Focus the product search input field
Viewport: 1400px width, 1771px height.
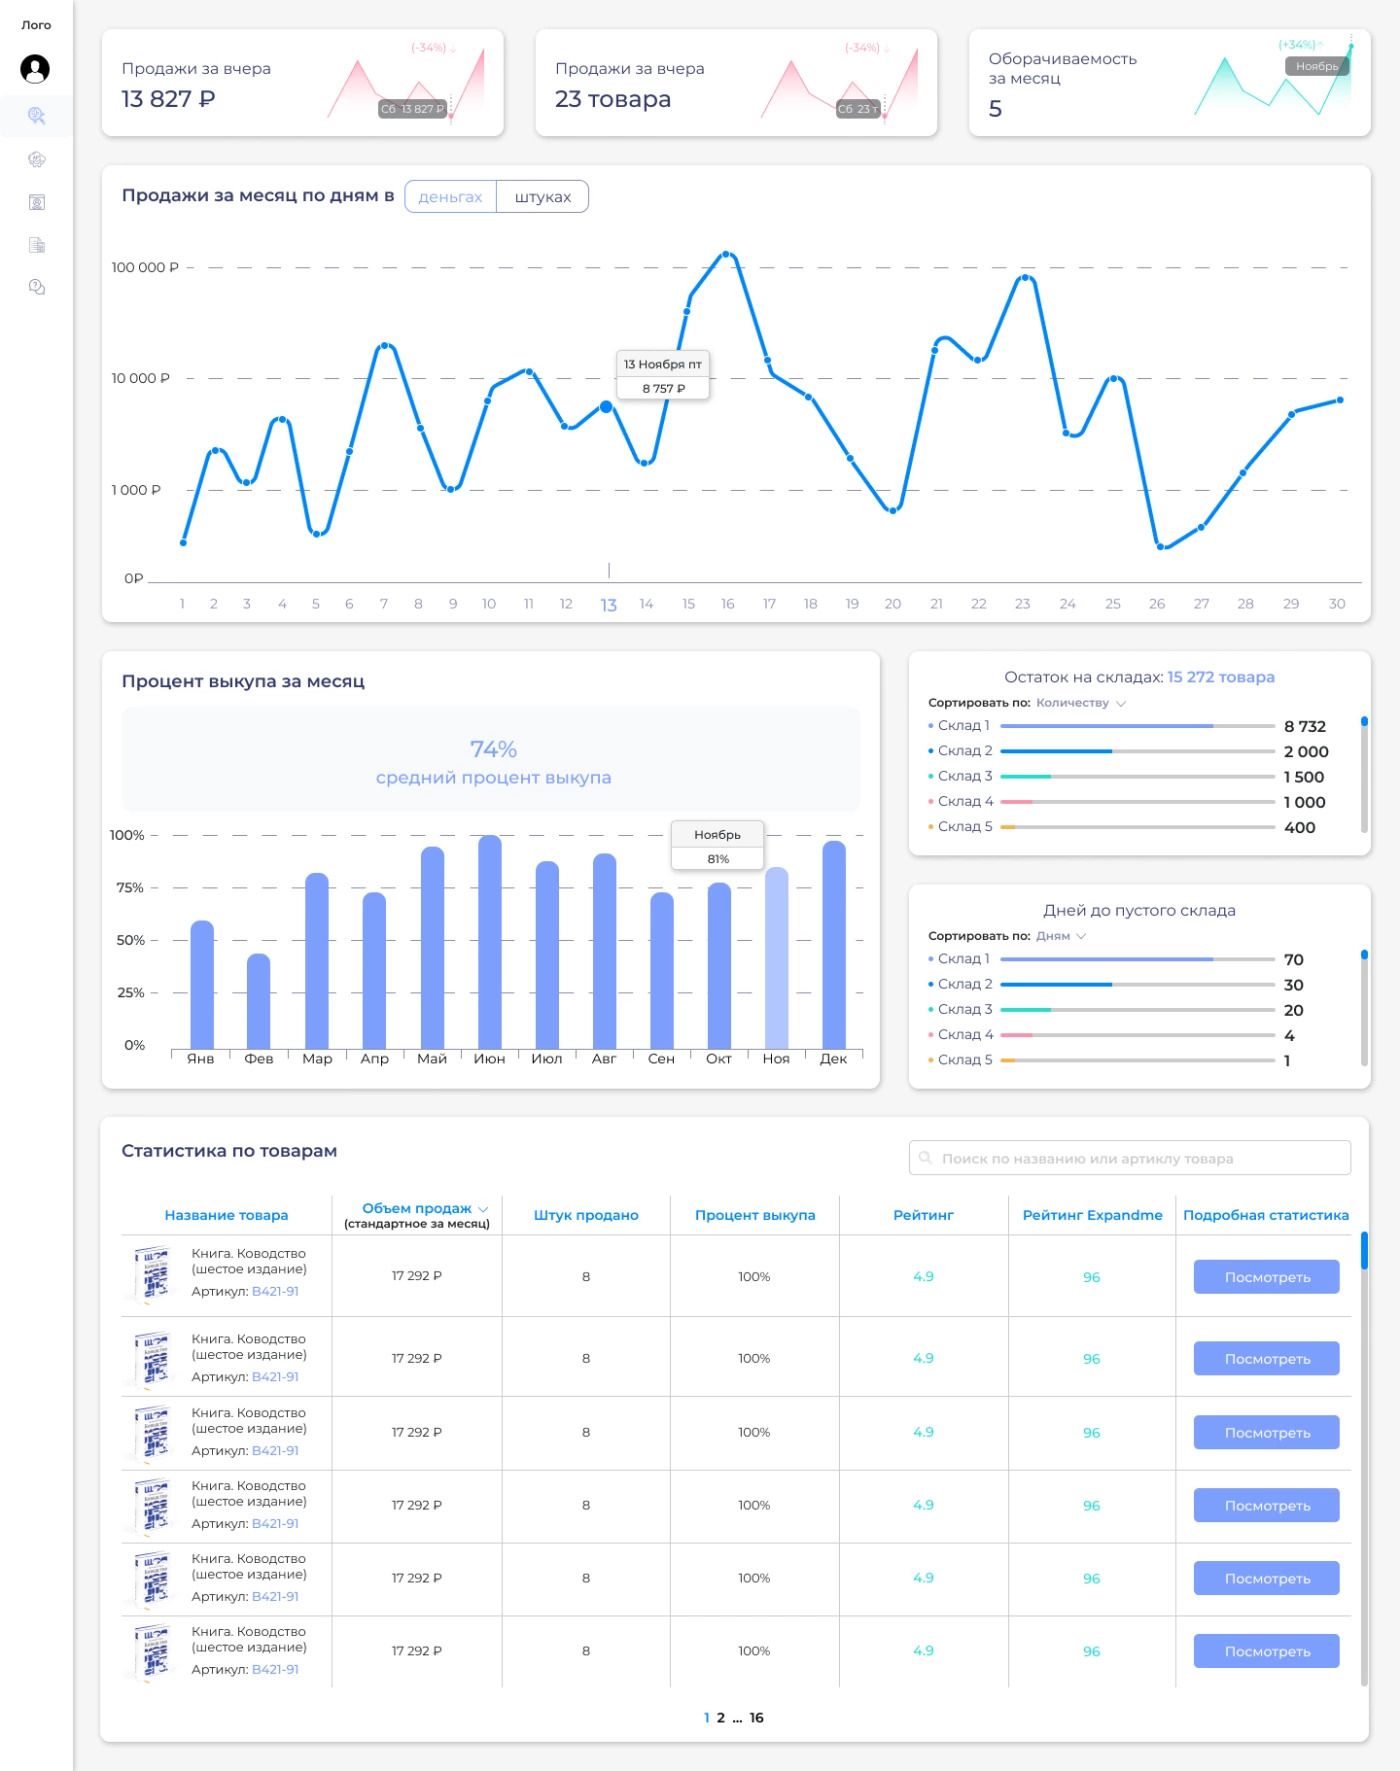(x=1129, y=1158)
